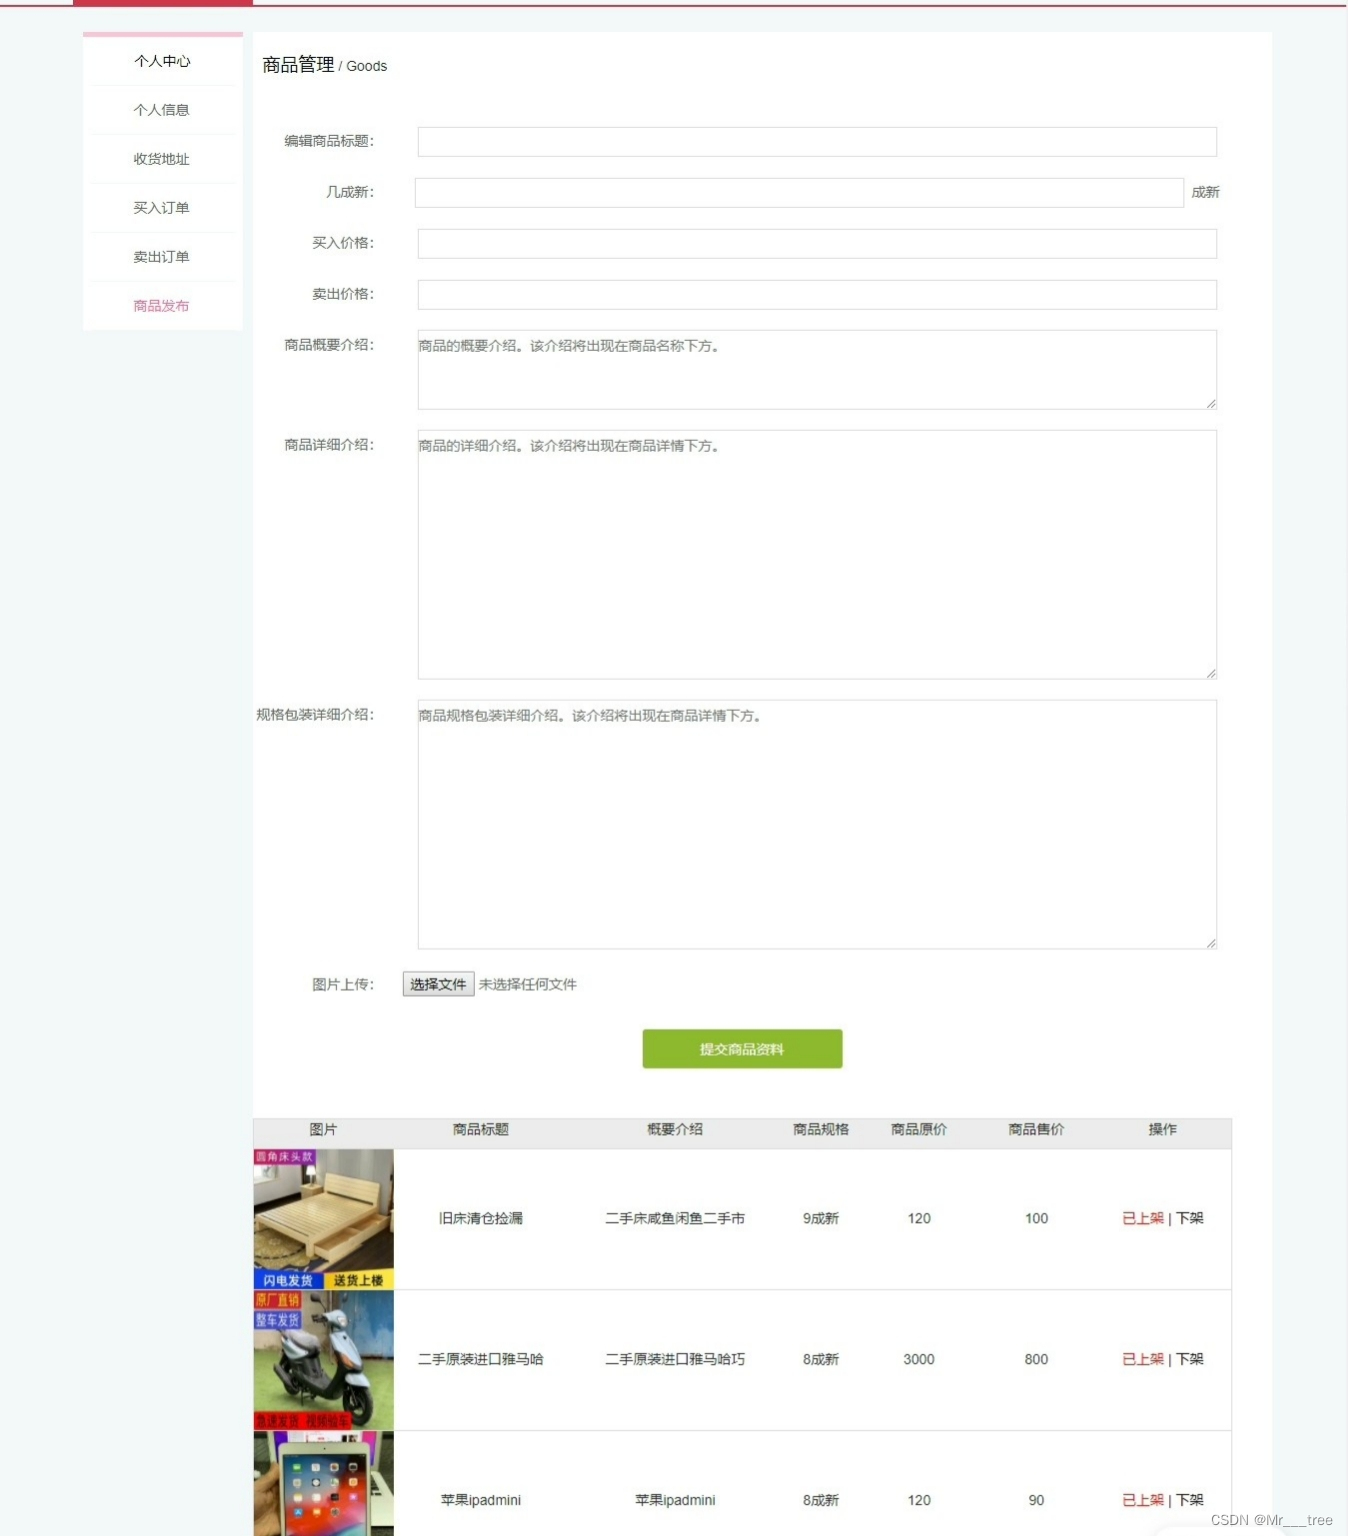The height and width of the screenshot is (1536, 1348).
Task: Select the 9成新 cell
Action: pyautogui.click(x=821, y=1218)
